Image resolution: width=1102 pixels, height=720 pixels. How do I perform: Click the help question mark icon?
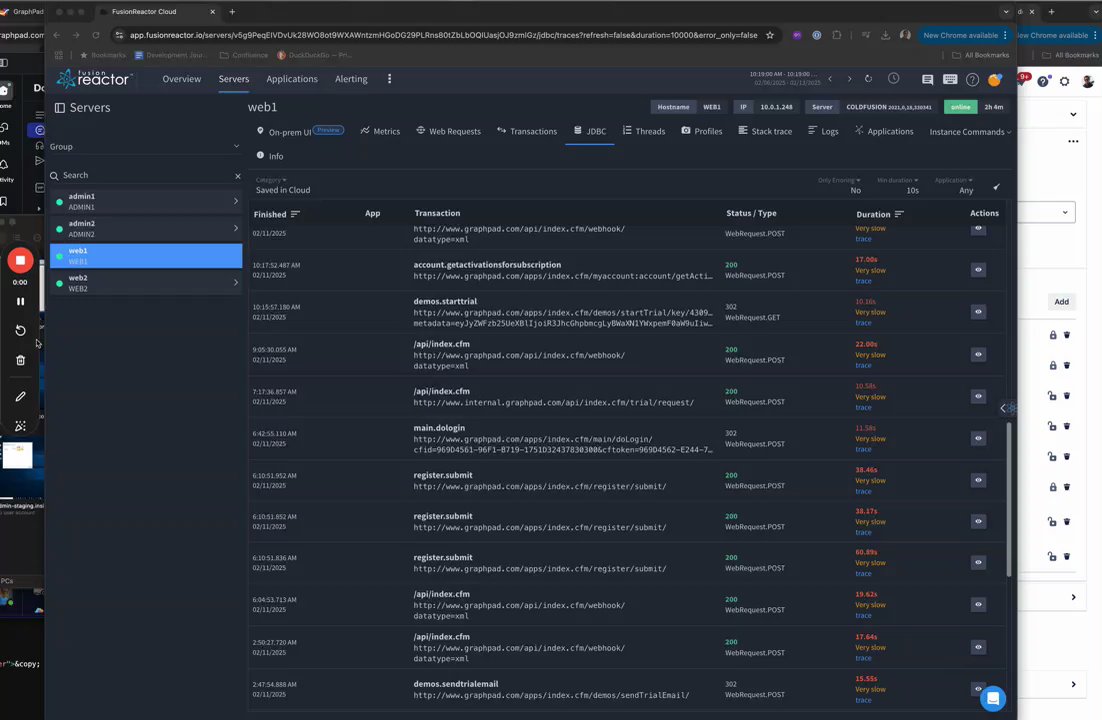point(972,80)
